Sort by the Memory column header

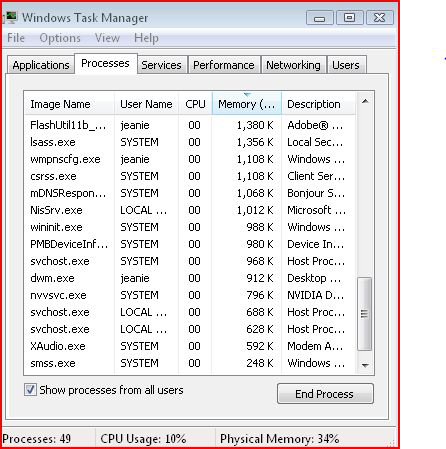pos(247,104)
